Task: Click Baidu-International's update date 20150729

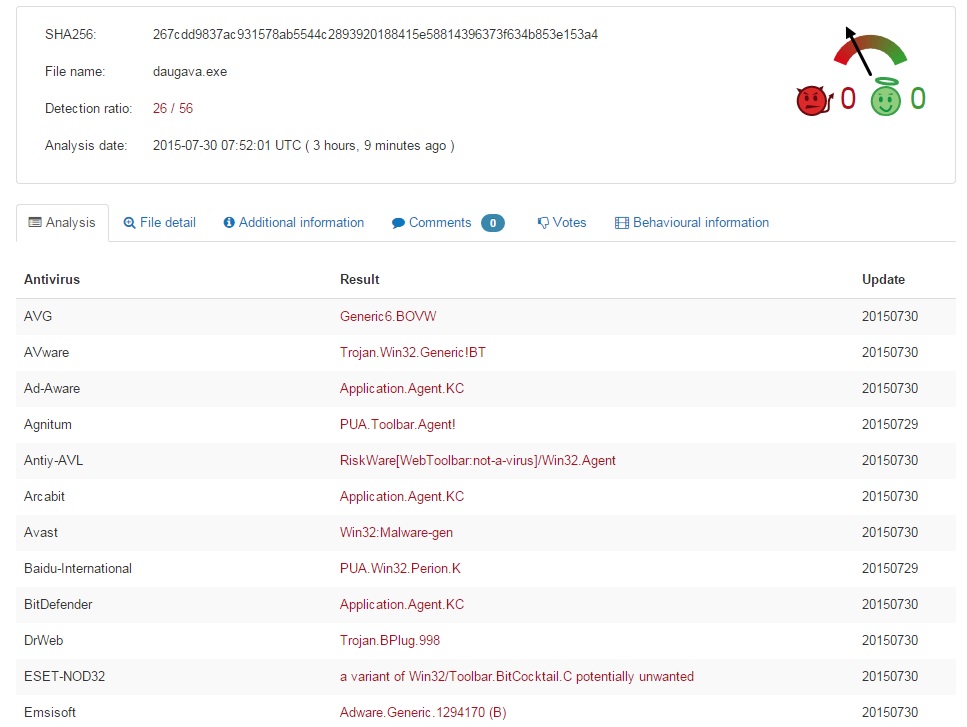Action: point(890,569)
